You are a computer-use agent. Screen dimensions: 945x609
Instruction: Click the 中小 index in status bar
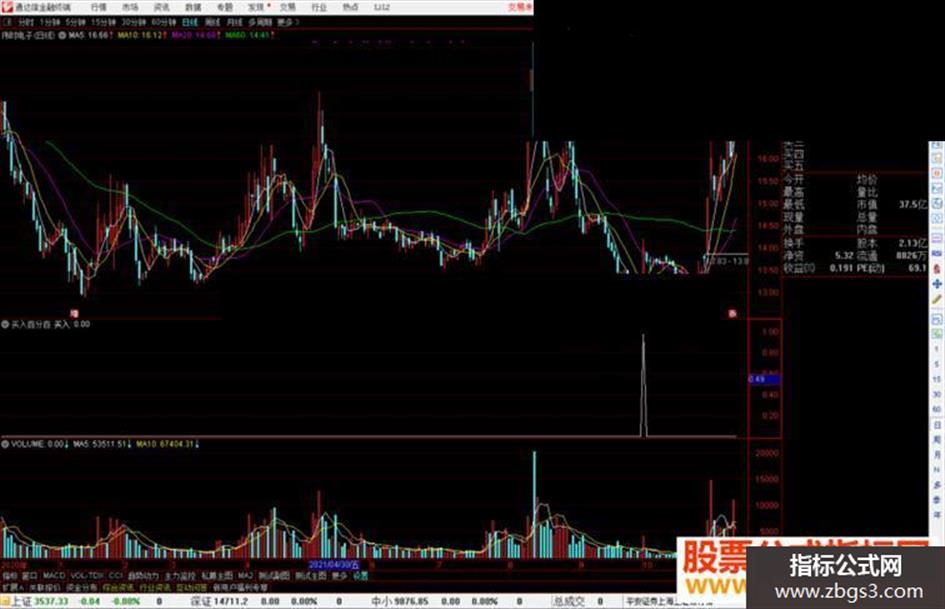pos(400,601)
